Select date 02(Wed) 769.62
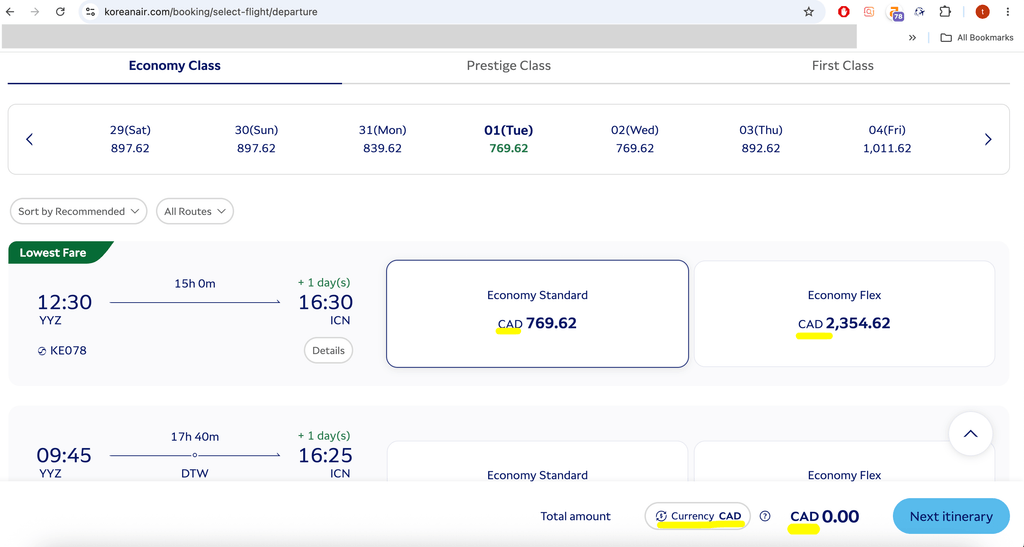 coord(635,139)
